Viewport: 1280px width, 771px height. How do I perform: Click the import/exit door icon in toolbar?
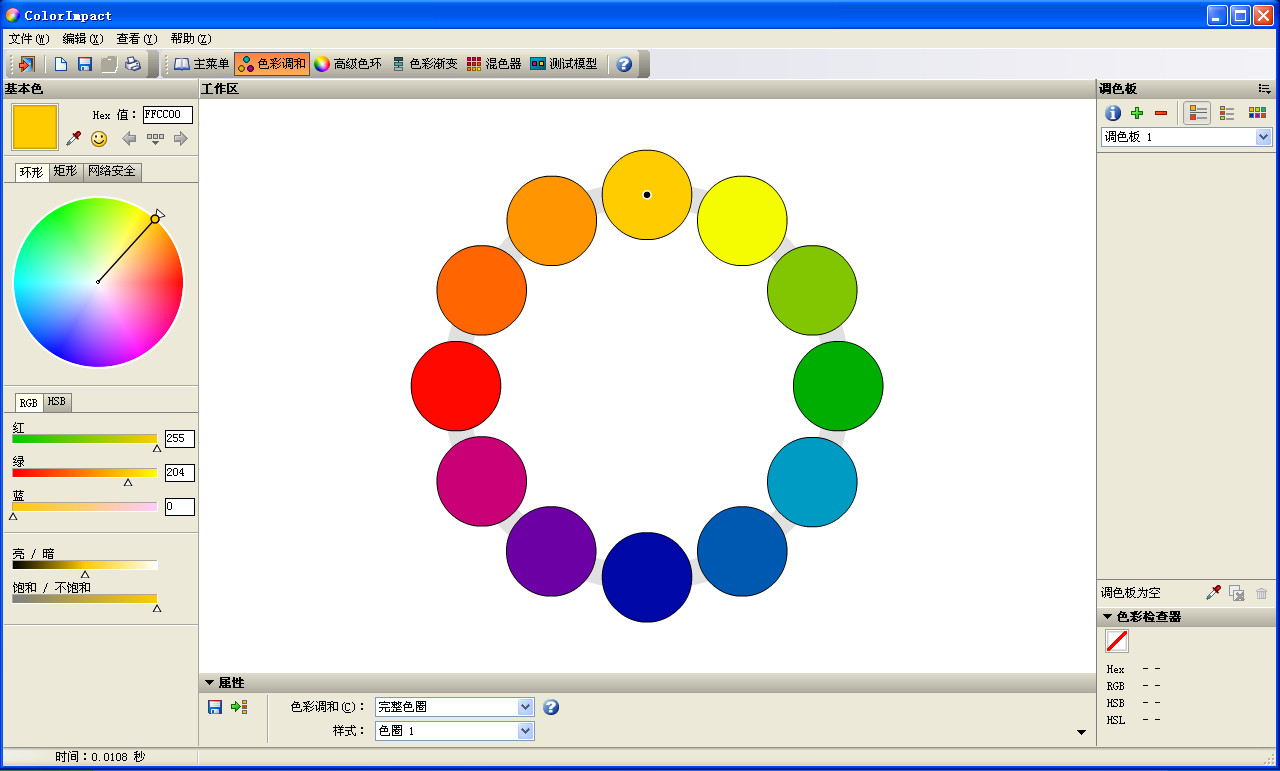[x=26, y=64]
